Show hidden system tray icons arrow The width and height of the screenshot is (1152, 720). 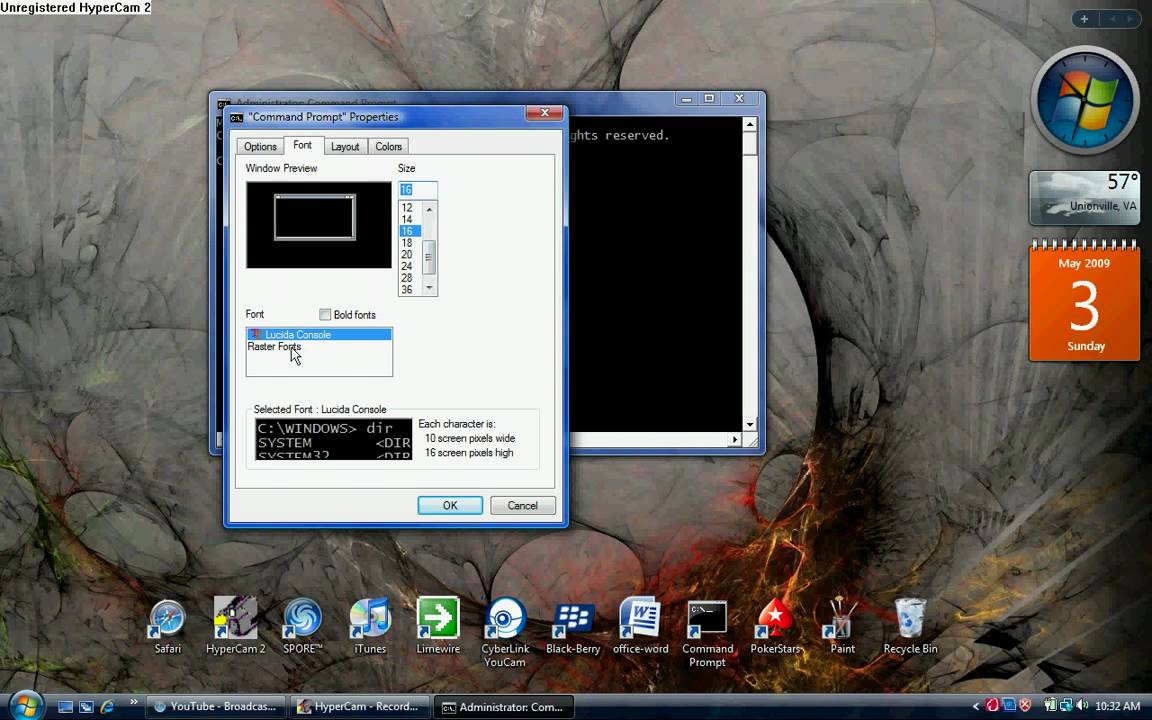[976, 707]
